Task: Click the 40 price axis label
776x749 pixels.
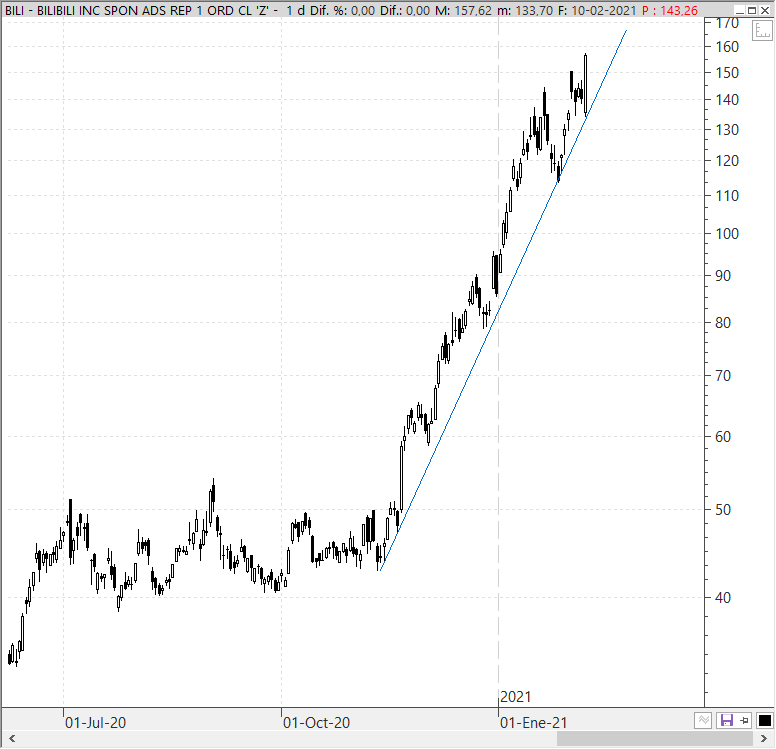Action: tap(723, 598)
